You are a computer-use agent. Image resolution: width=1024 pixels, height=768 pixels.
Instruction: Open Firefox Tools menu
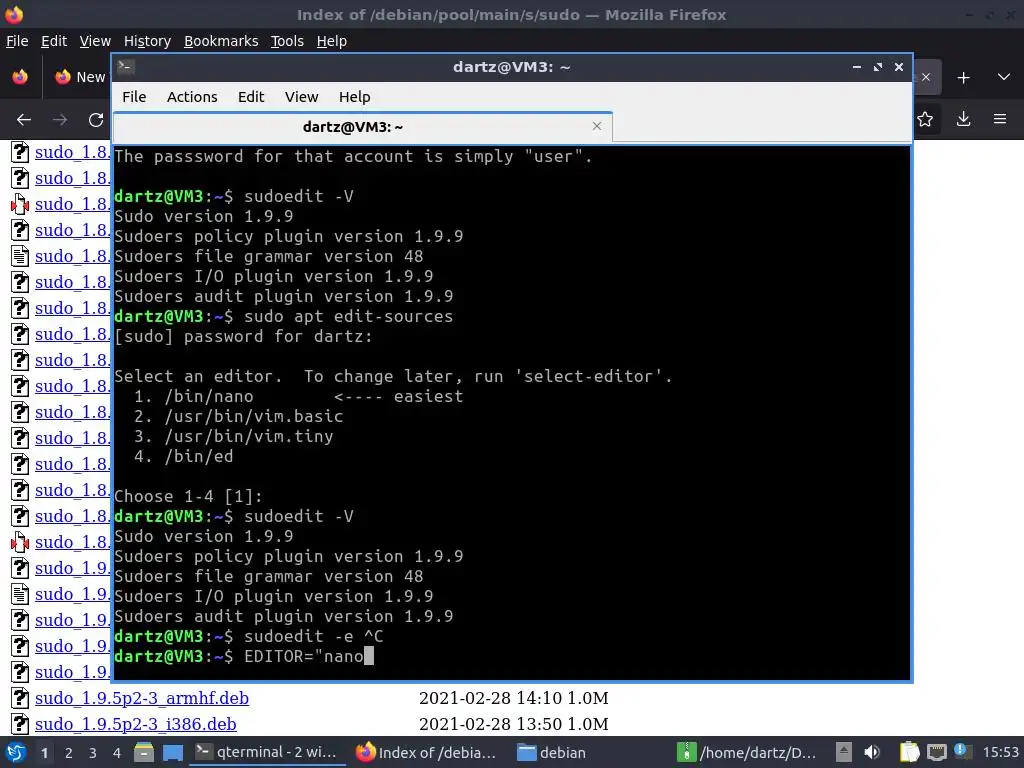pyautogui.click(x=287, y=41)
